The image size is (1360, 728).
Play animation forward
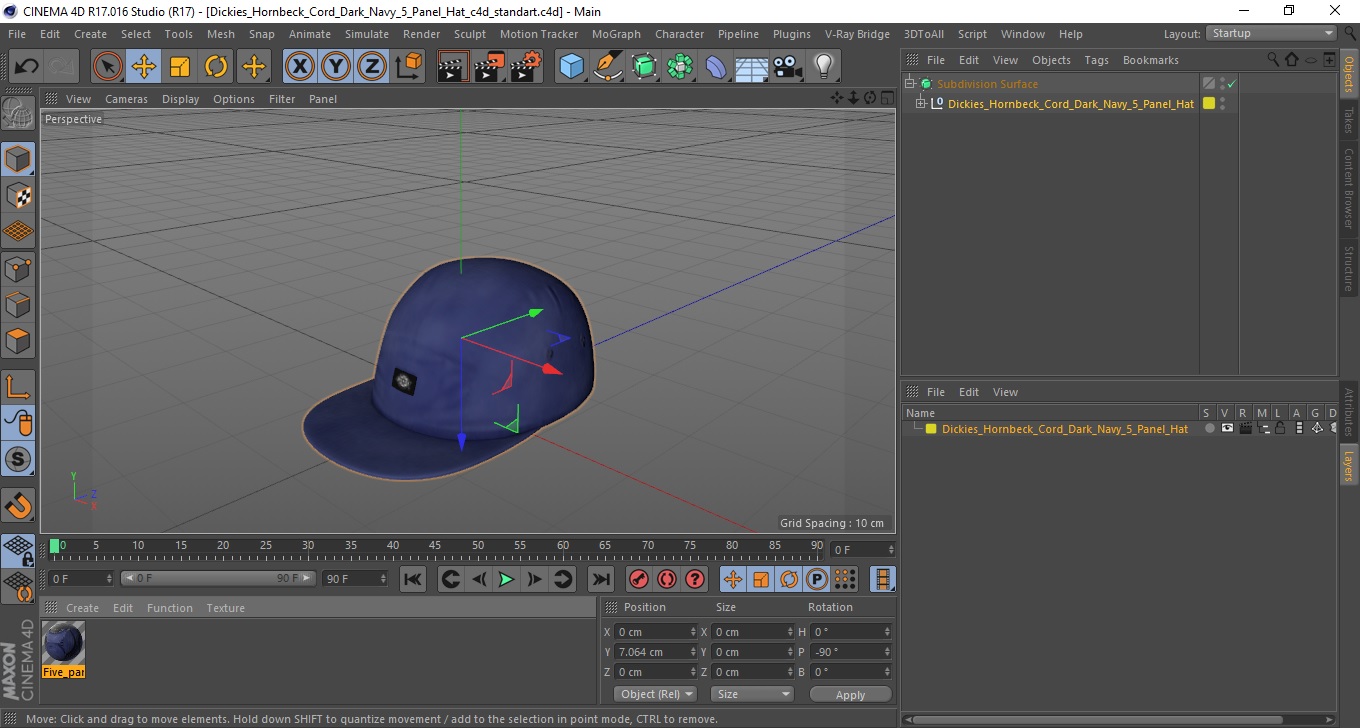coord(507,579)
